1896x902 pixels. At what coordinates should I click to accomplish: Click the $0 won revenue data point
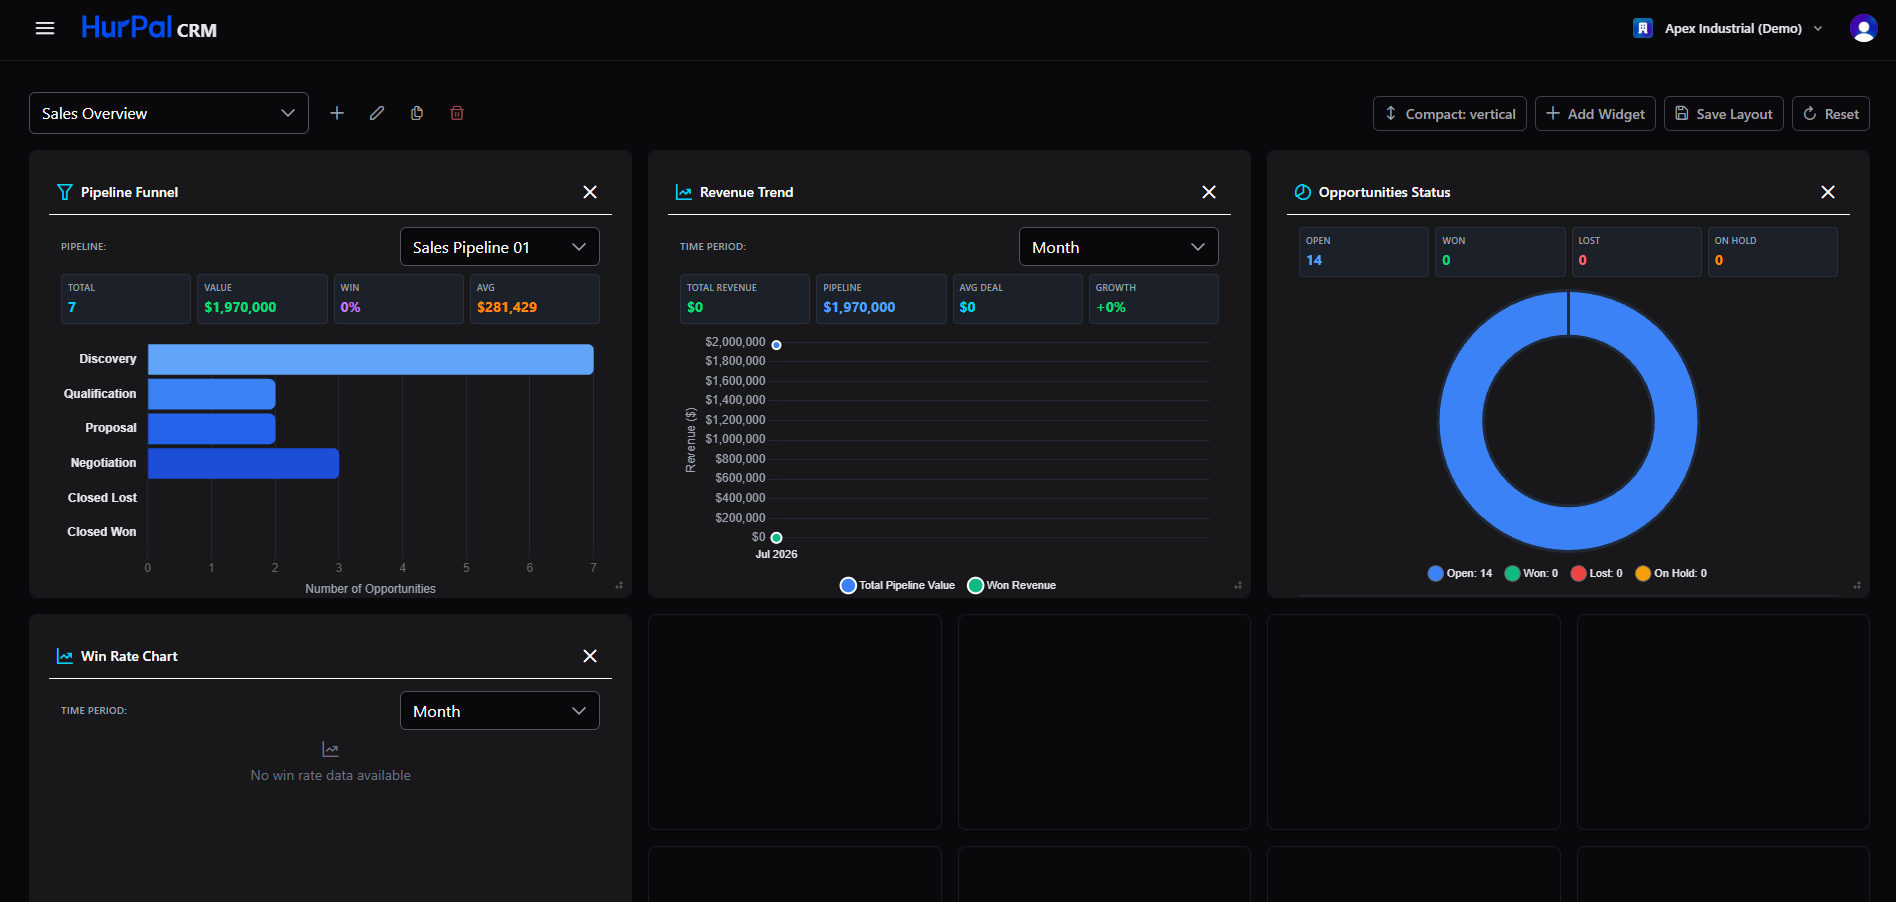pyautogui.click(x=776, y=538)
